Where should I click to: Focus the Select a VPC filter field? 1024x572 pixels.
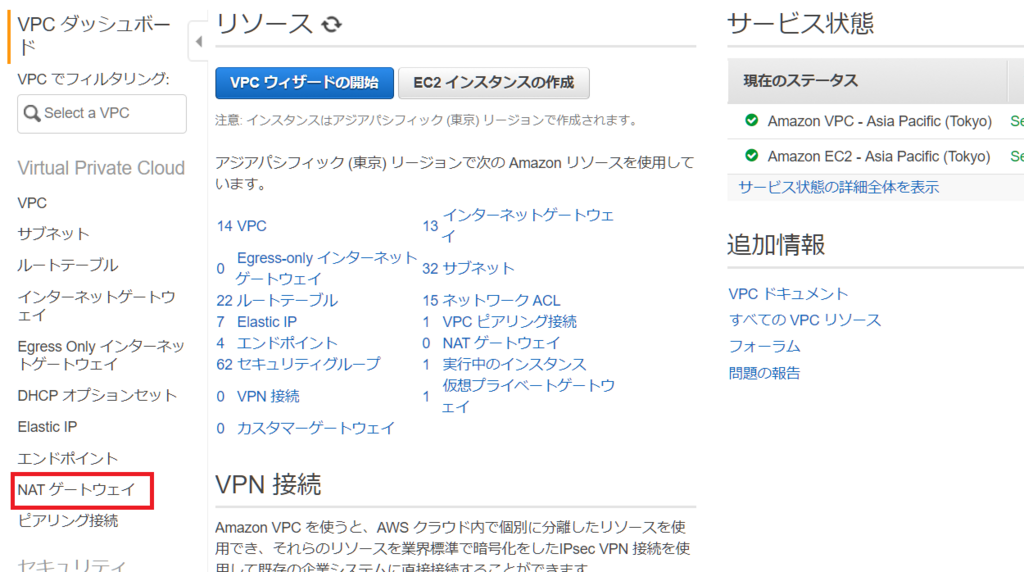click(x=102, y=114)
